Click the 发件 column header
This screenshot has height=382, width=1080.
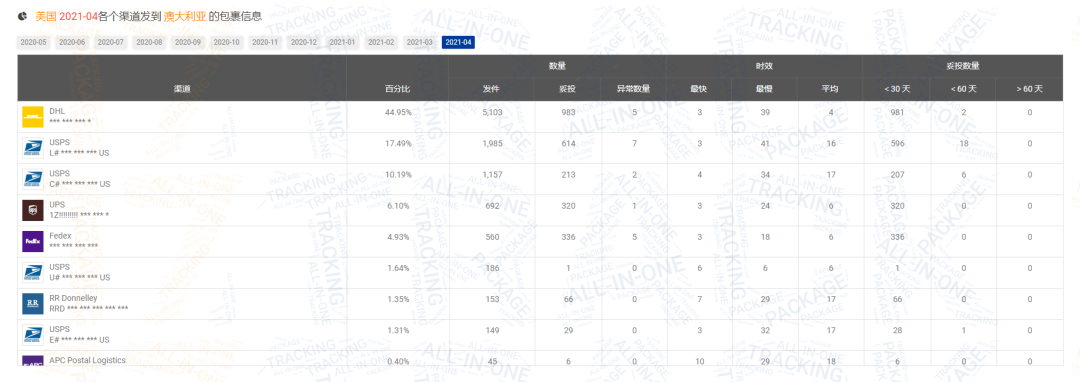[x=491, y=89]
